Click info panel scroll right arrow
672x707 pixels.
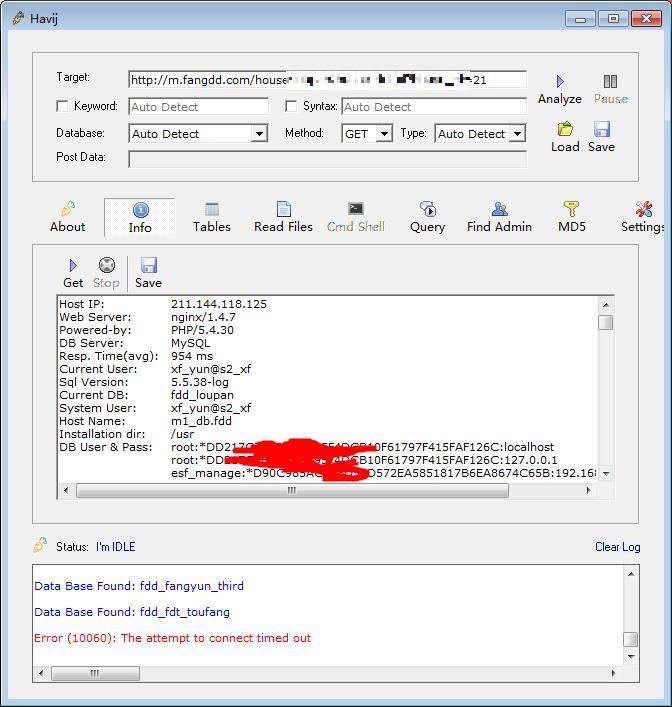588,490
